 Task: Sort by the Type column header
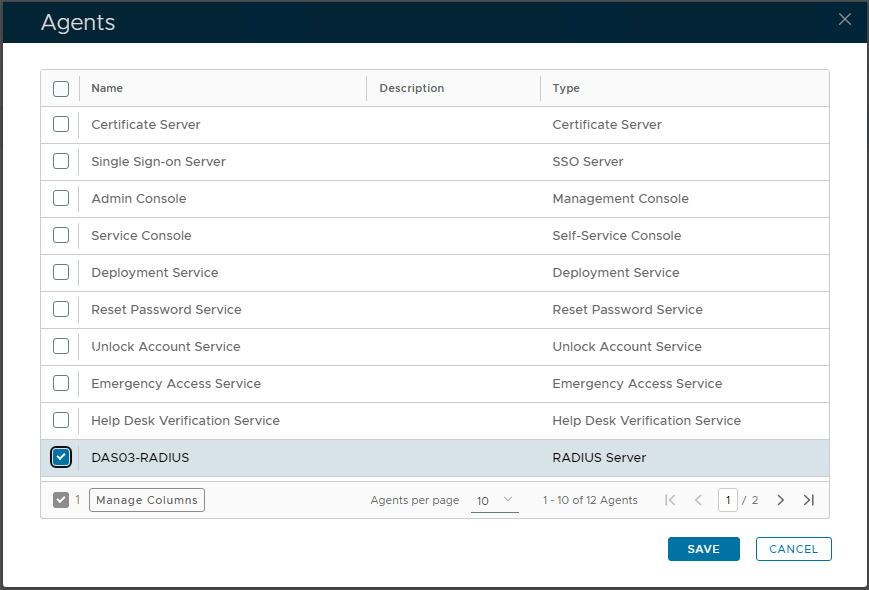[x=566, y=88]
